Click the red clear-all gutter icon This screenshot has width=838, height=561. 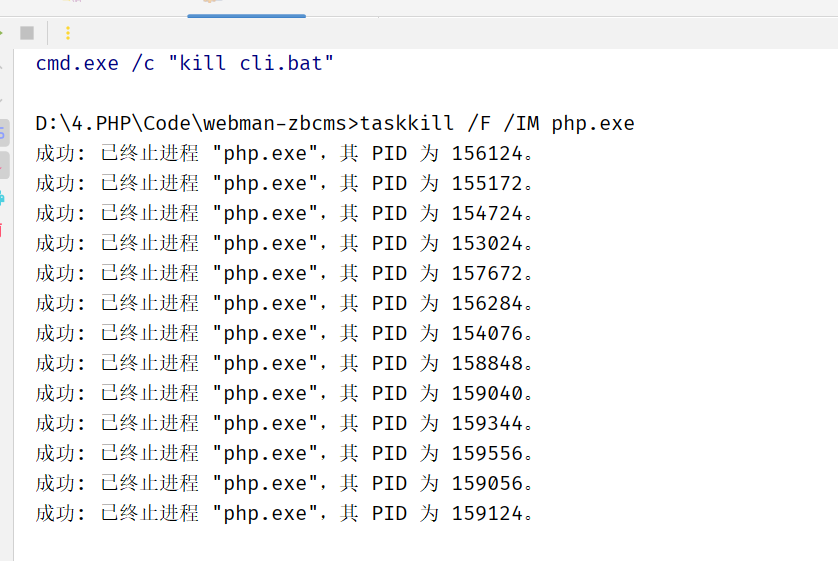pyautogui.click(x=2, y=229)
